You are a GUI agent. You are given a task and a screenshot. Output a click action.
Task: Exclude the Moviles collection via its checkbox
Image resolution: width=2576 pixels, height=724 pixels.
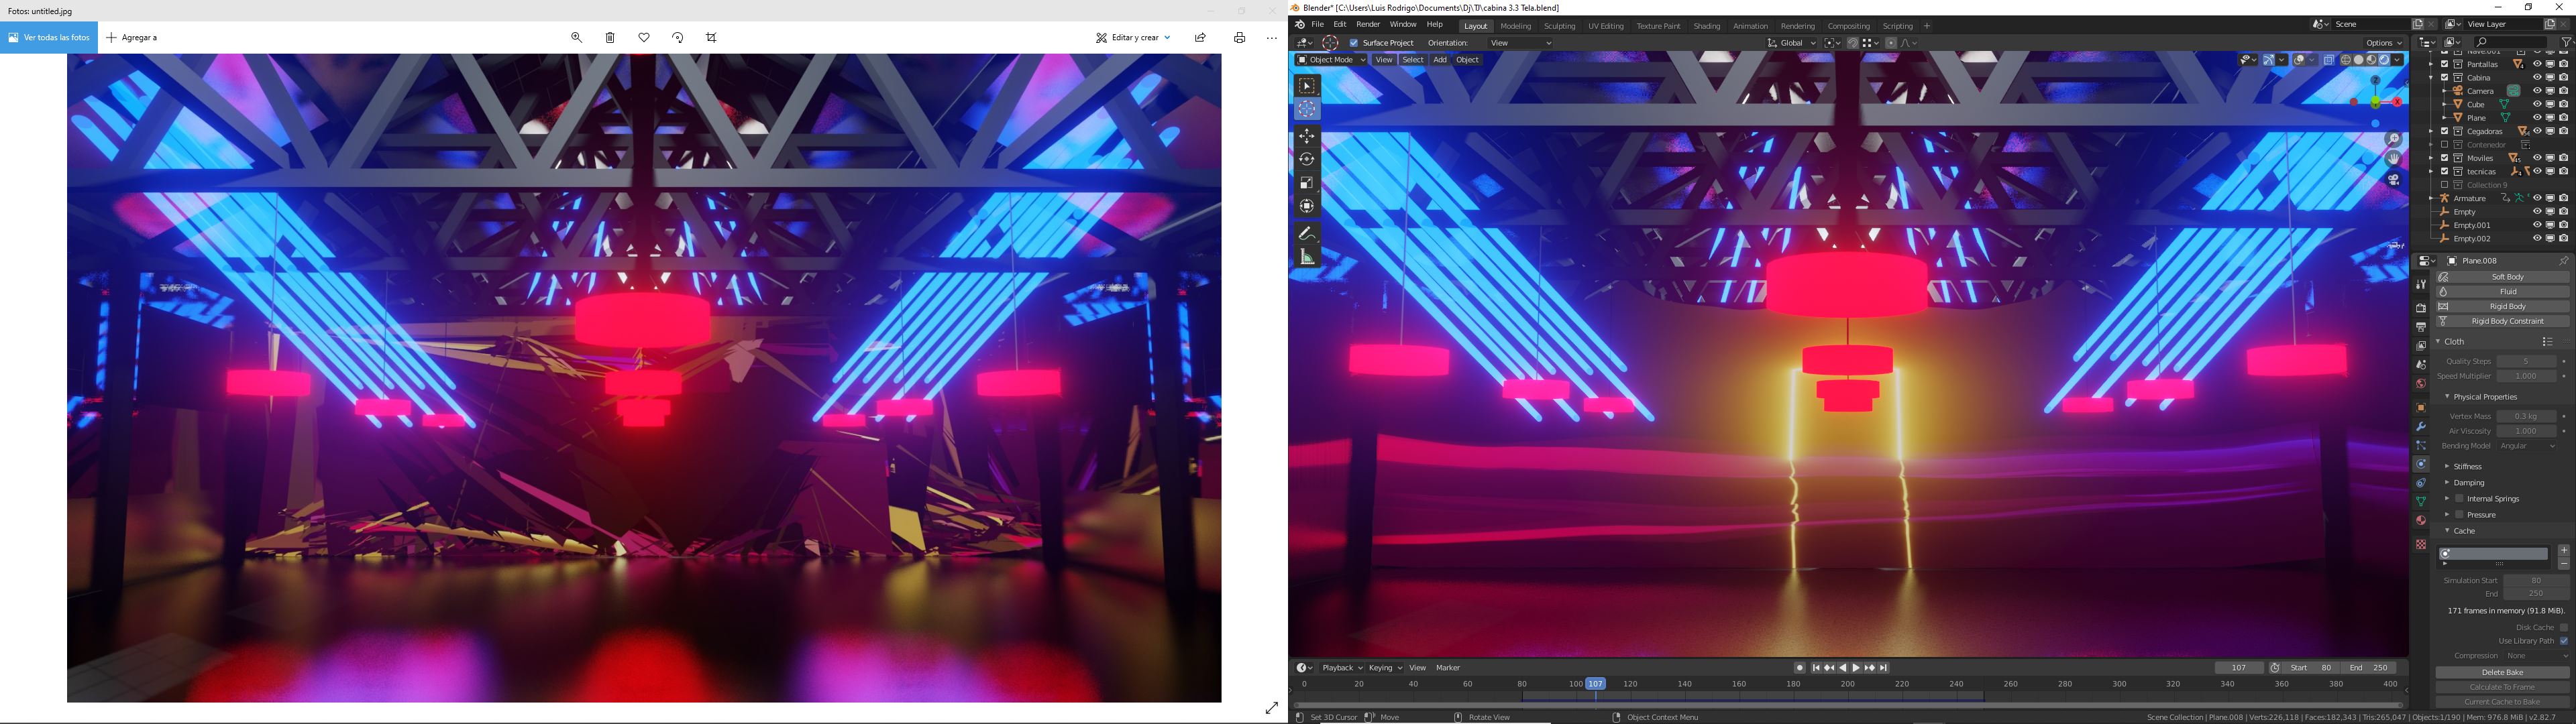[x=2444, y=158]
